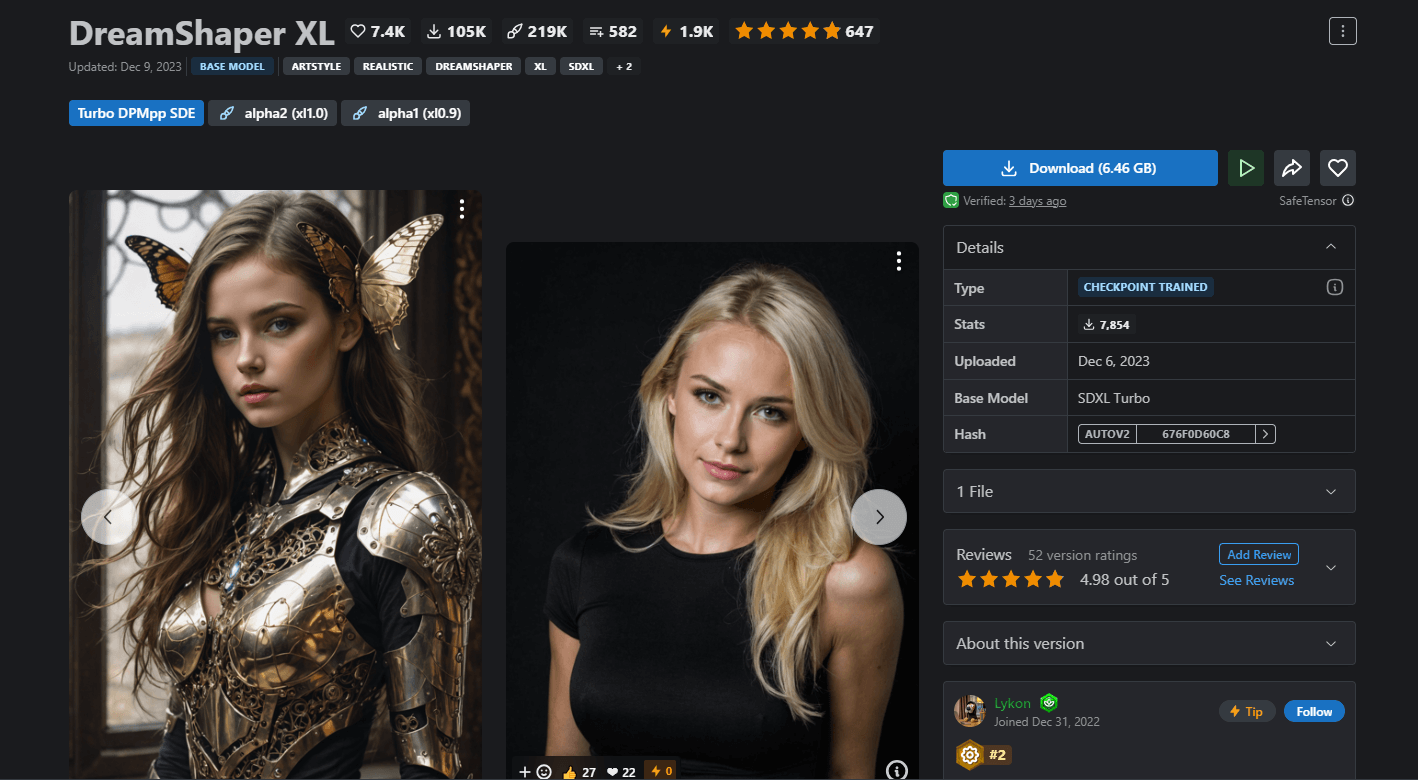This screenshot has width=1418, height=780.
Task: Open the three-dot menu at top right
Action: tap(1342, 31)
